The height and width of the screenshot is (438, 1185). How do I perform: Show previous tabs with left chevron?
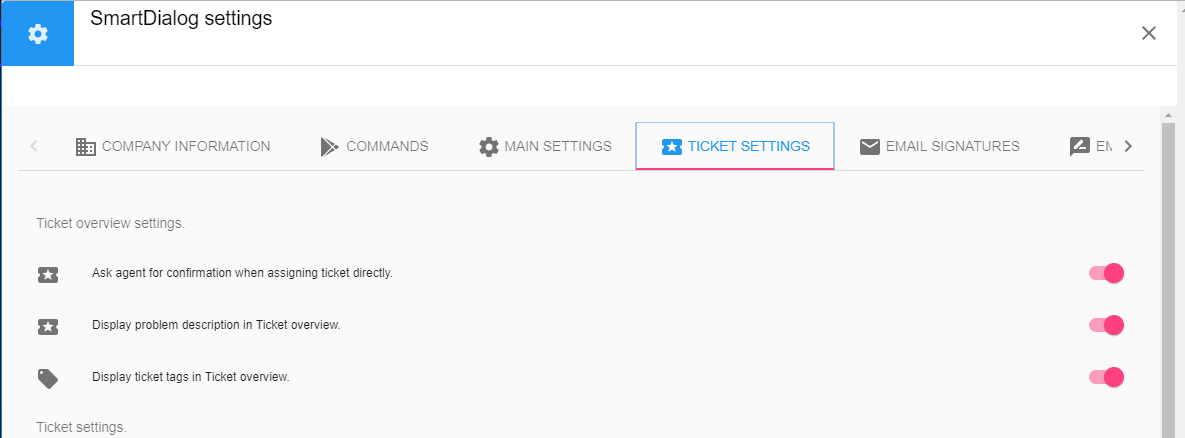(x=34, y=147)
